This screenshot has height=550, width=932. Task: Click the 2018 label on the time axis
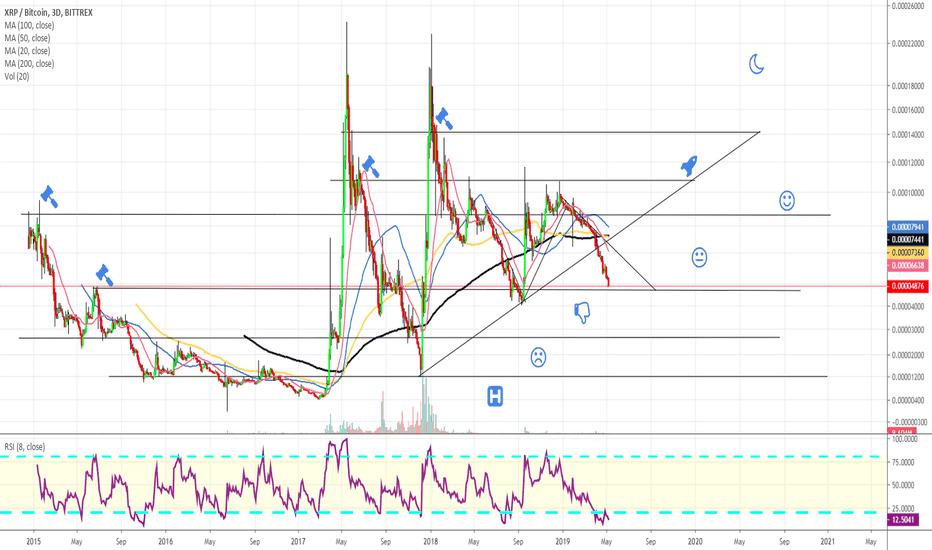[431, 542]
